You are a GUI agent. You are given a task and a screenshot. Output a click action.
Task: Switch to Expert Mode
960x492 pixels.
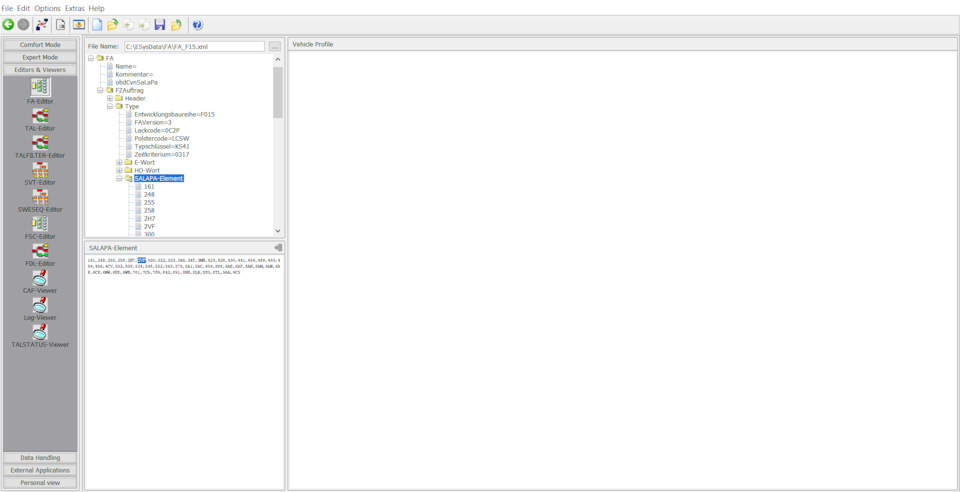coord(40,58)
